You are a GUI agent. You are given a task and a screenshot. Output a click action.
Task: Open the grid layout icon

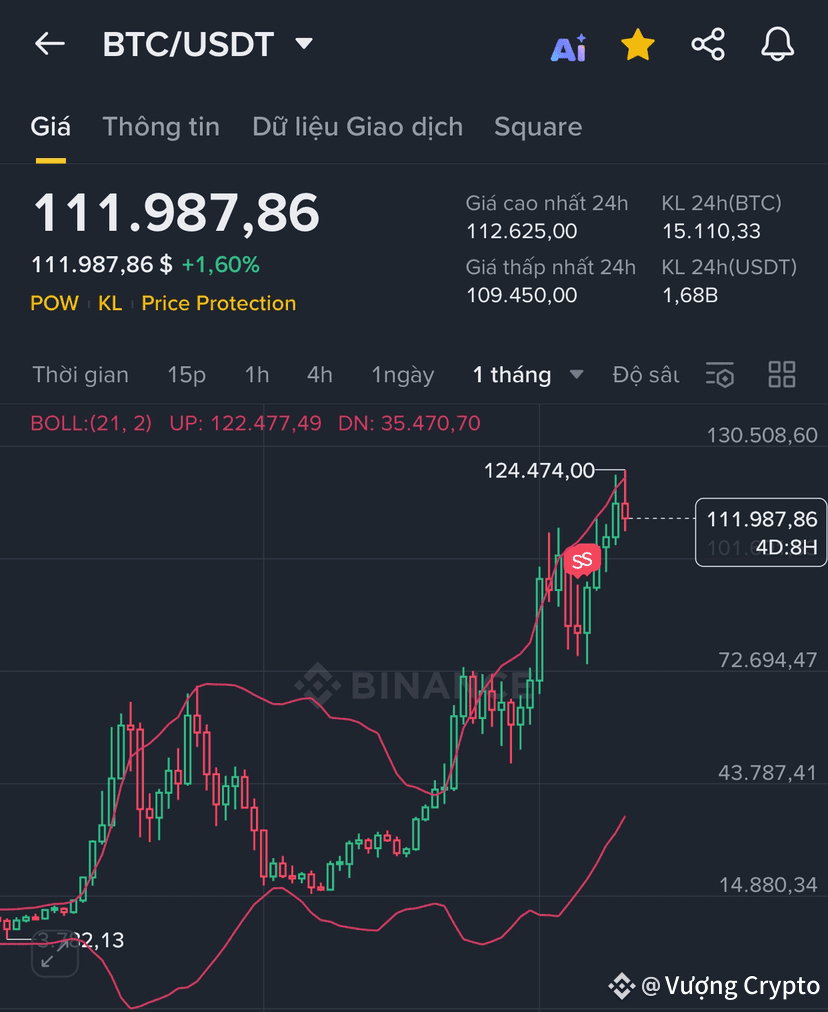point(782,374)
